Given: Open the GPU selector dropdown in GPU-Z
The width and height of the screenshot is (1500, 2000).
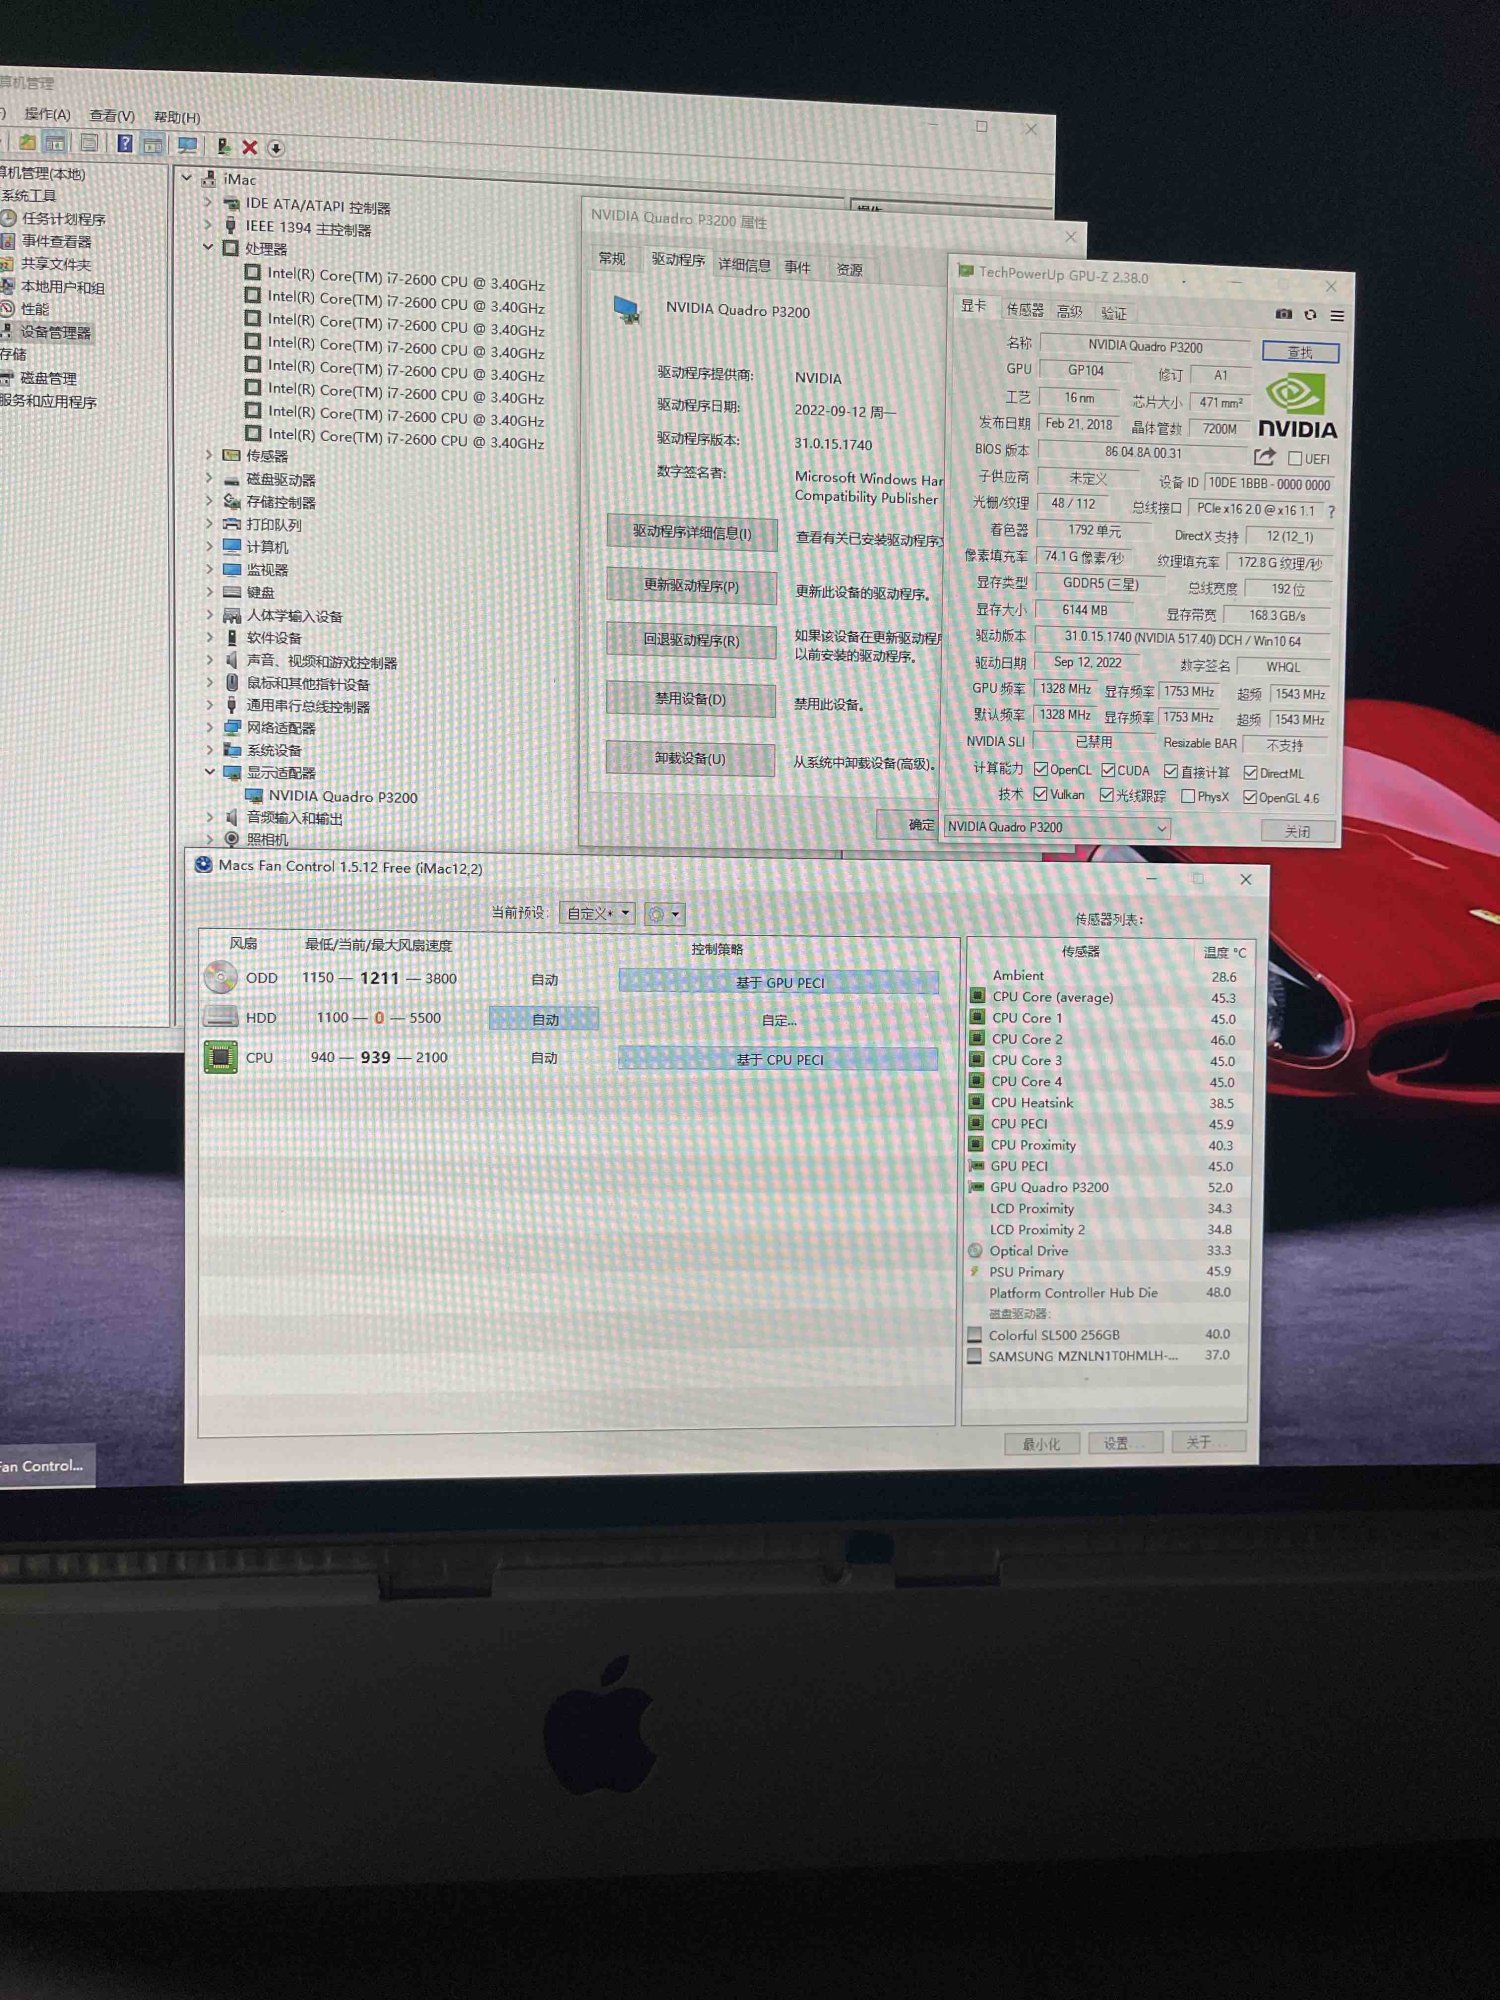Looking at the screenshot, I should (1057, 827).
